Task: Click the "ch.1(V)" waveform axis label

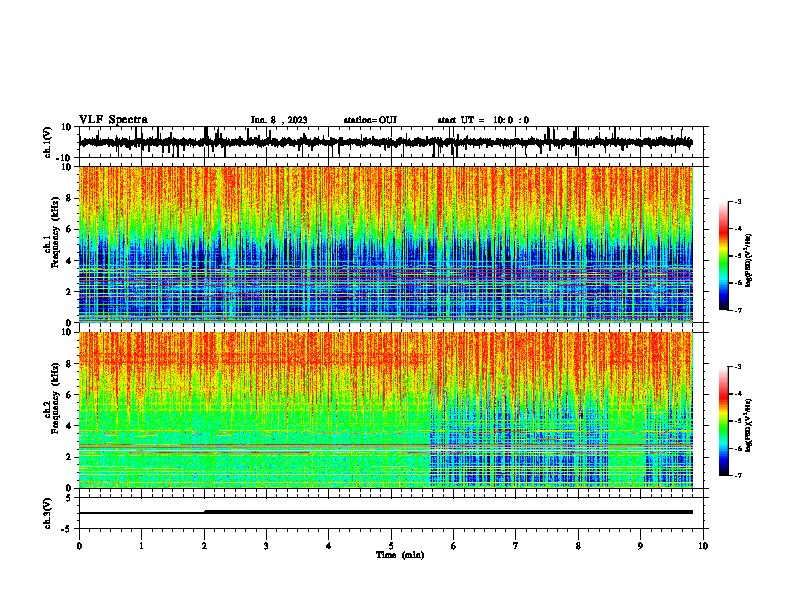Action: (48, 142)
